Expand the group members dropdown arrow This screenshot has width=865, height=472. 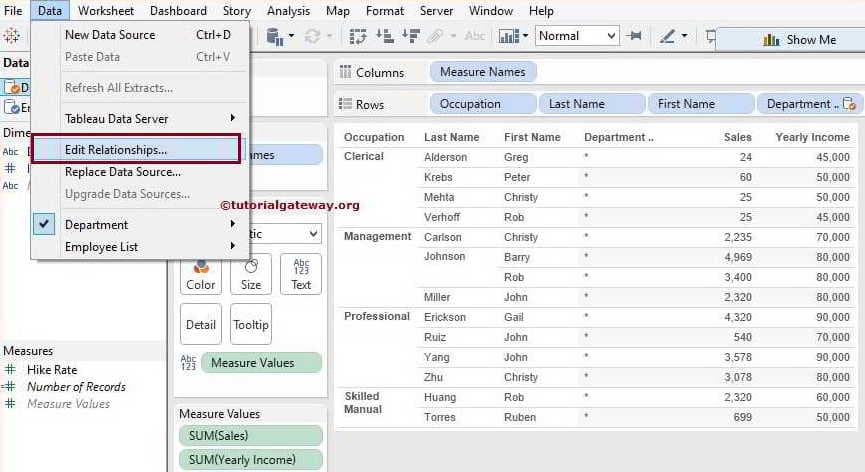[453, 36]
